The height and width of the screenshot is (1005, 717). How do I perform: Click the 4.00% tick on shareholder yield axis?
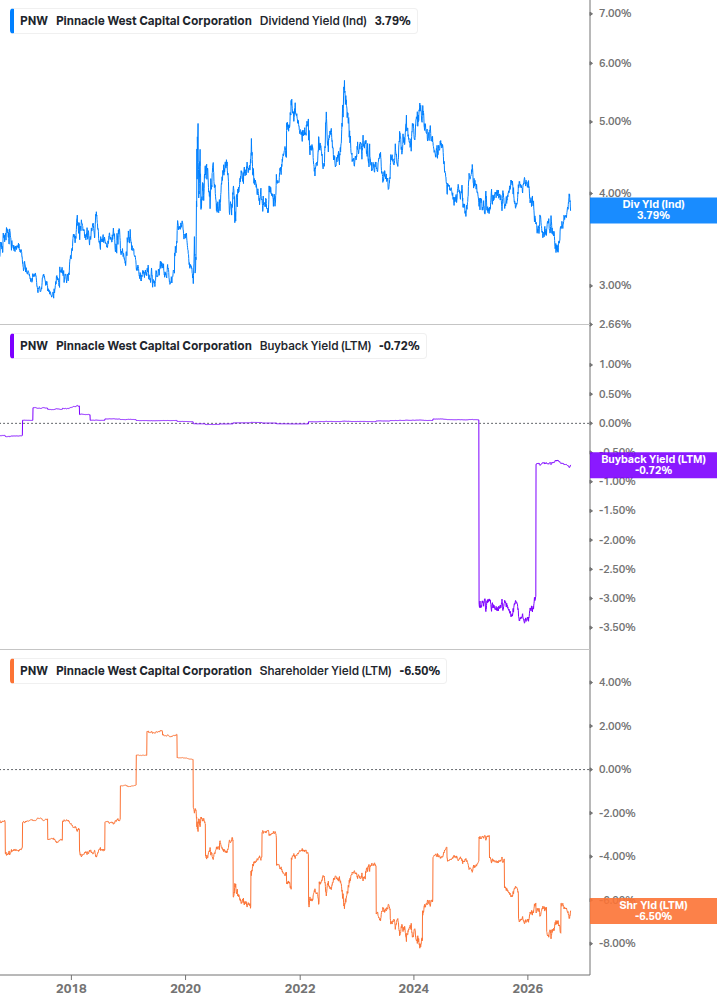pyautogui.click(x=614, y=682)
